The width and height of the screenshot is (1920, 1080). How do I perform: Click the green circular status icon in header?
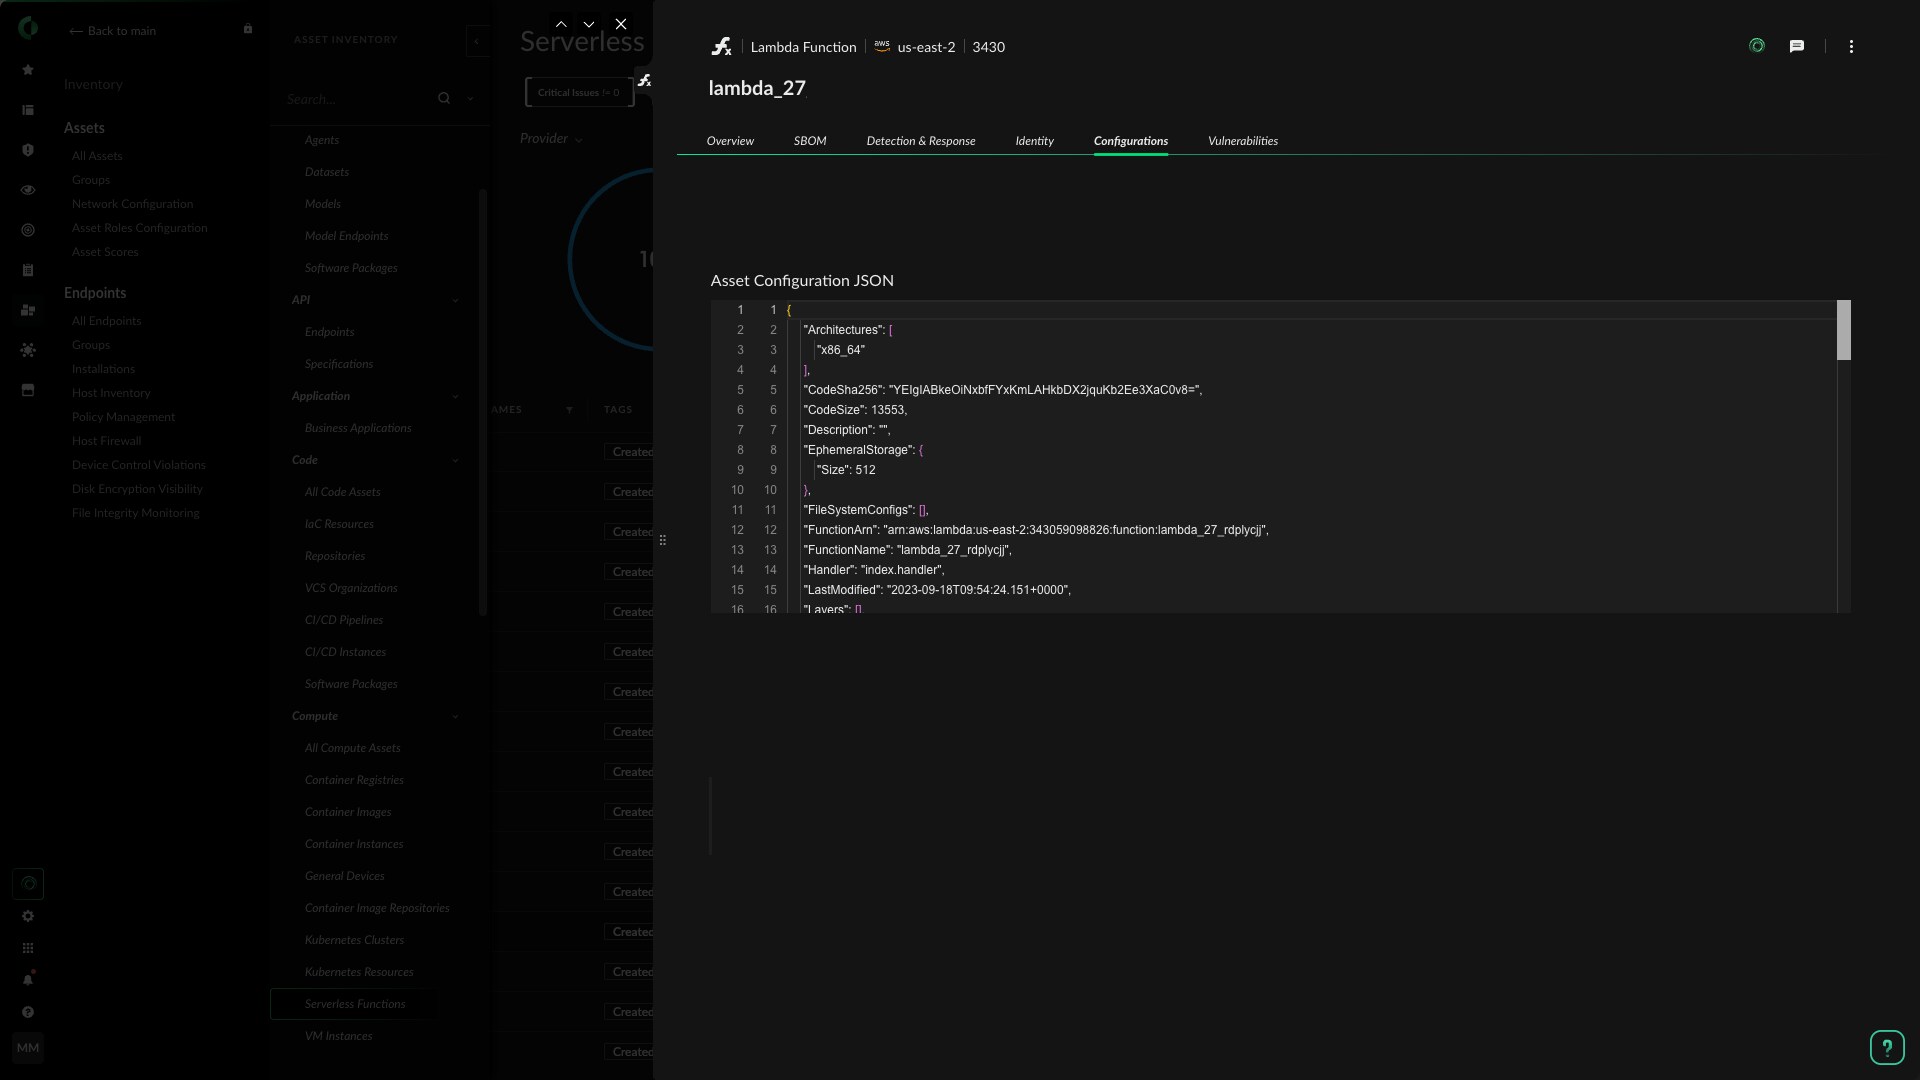click(1757, 46)
